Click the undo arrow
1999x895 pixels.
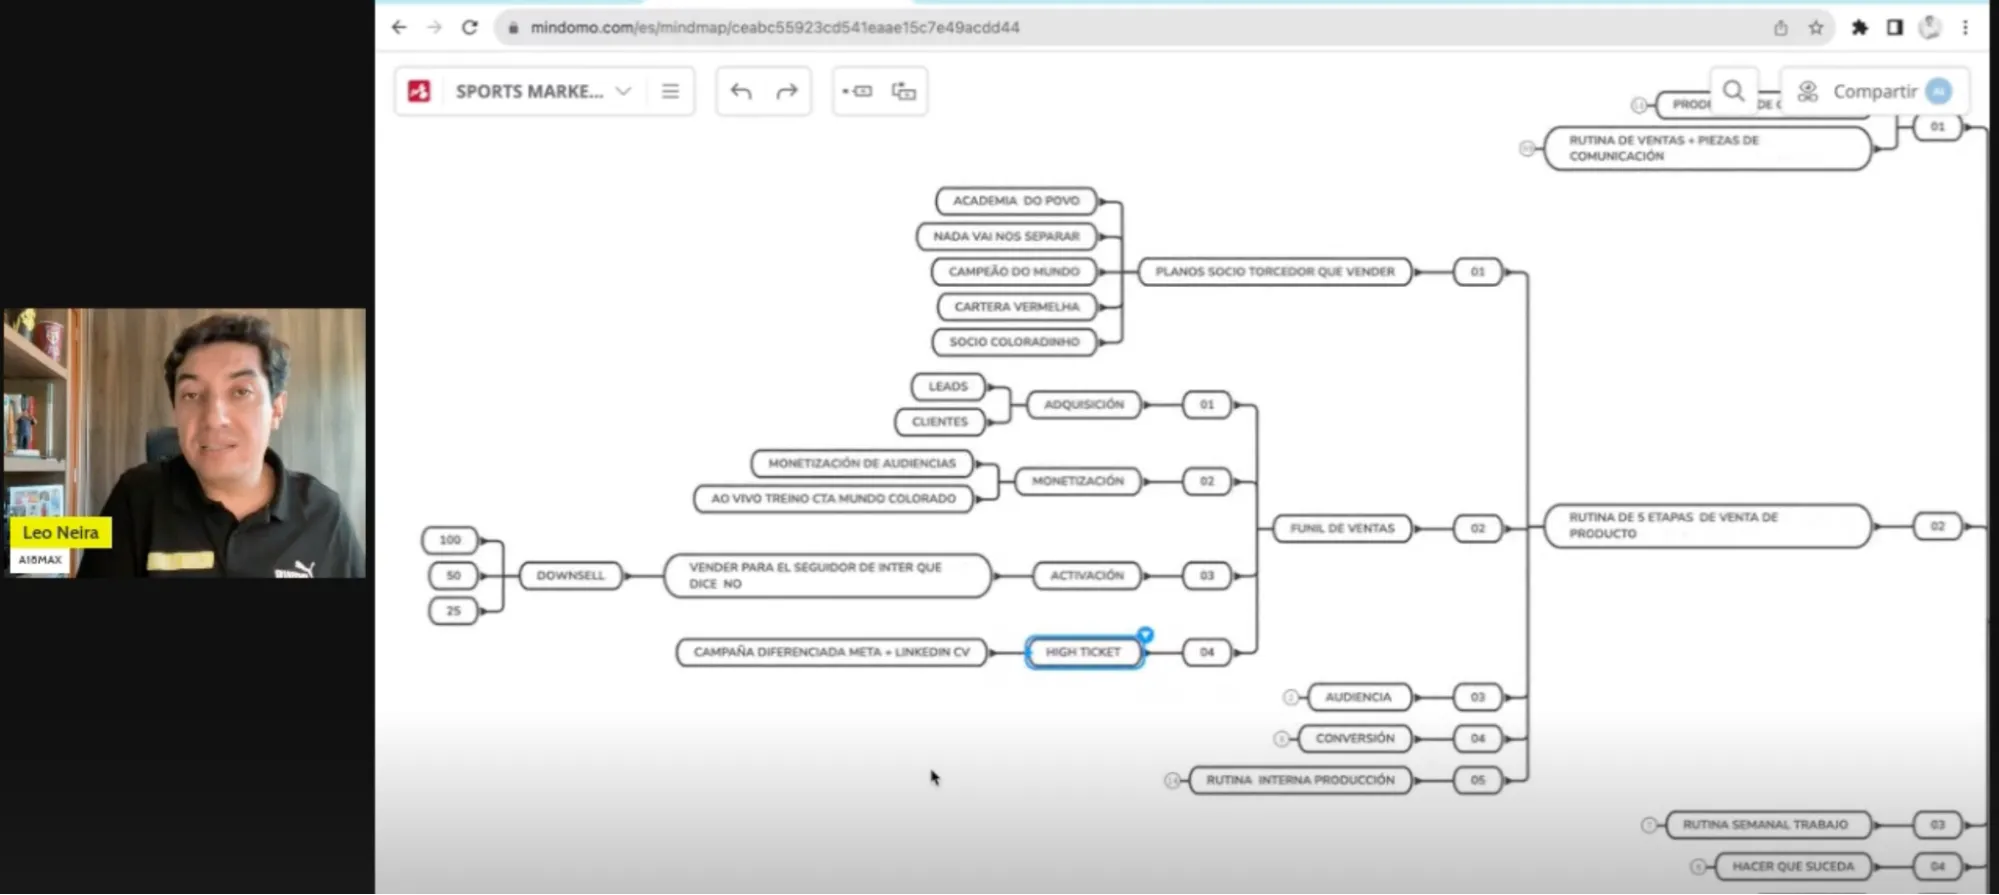(x=741, y=91)
